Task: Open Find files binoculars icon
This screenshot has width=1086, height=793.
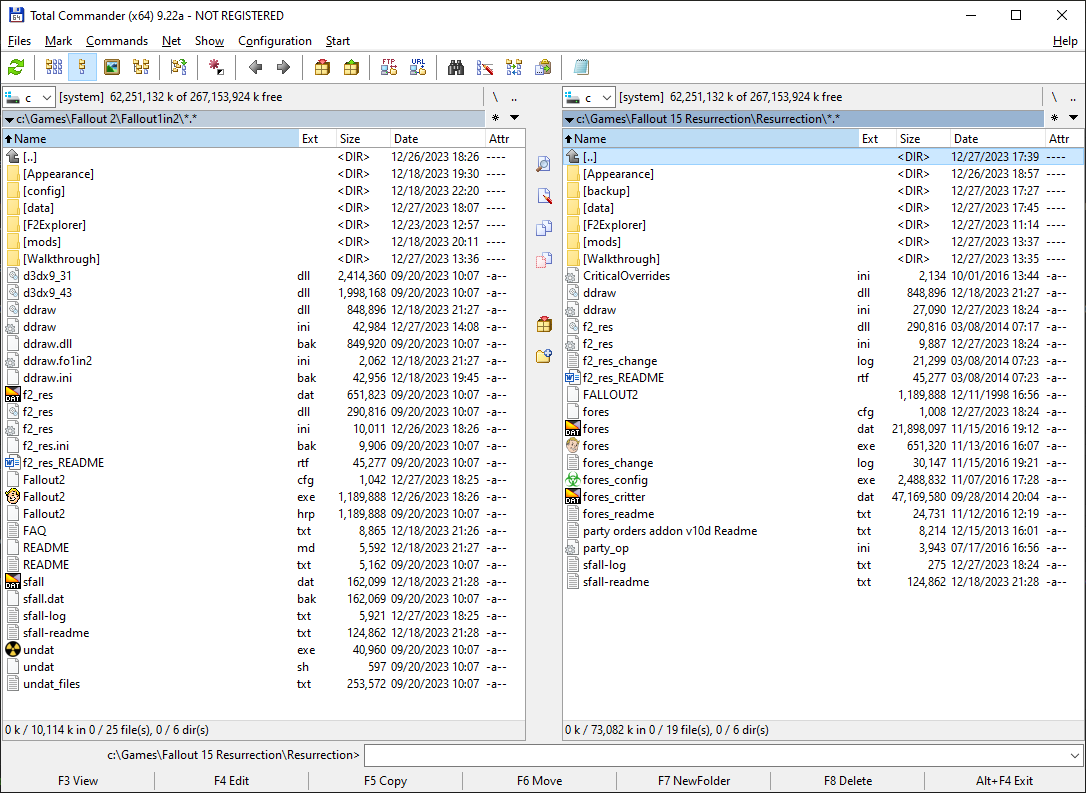Action: tap(456, 67)
